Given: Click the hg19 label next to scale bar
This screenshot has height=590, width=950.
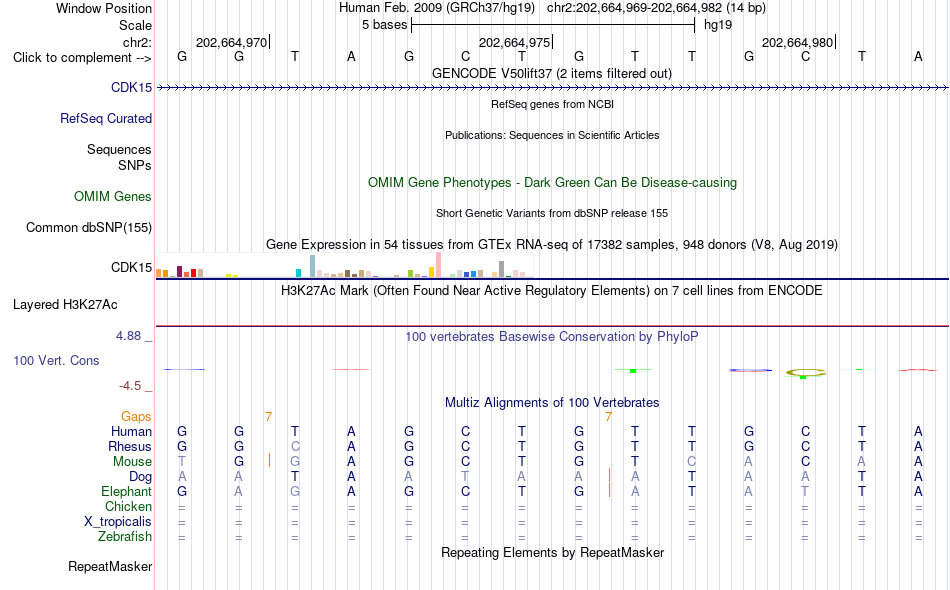Looking at the screenshot, I should click(718, 25).
